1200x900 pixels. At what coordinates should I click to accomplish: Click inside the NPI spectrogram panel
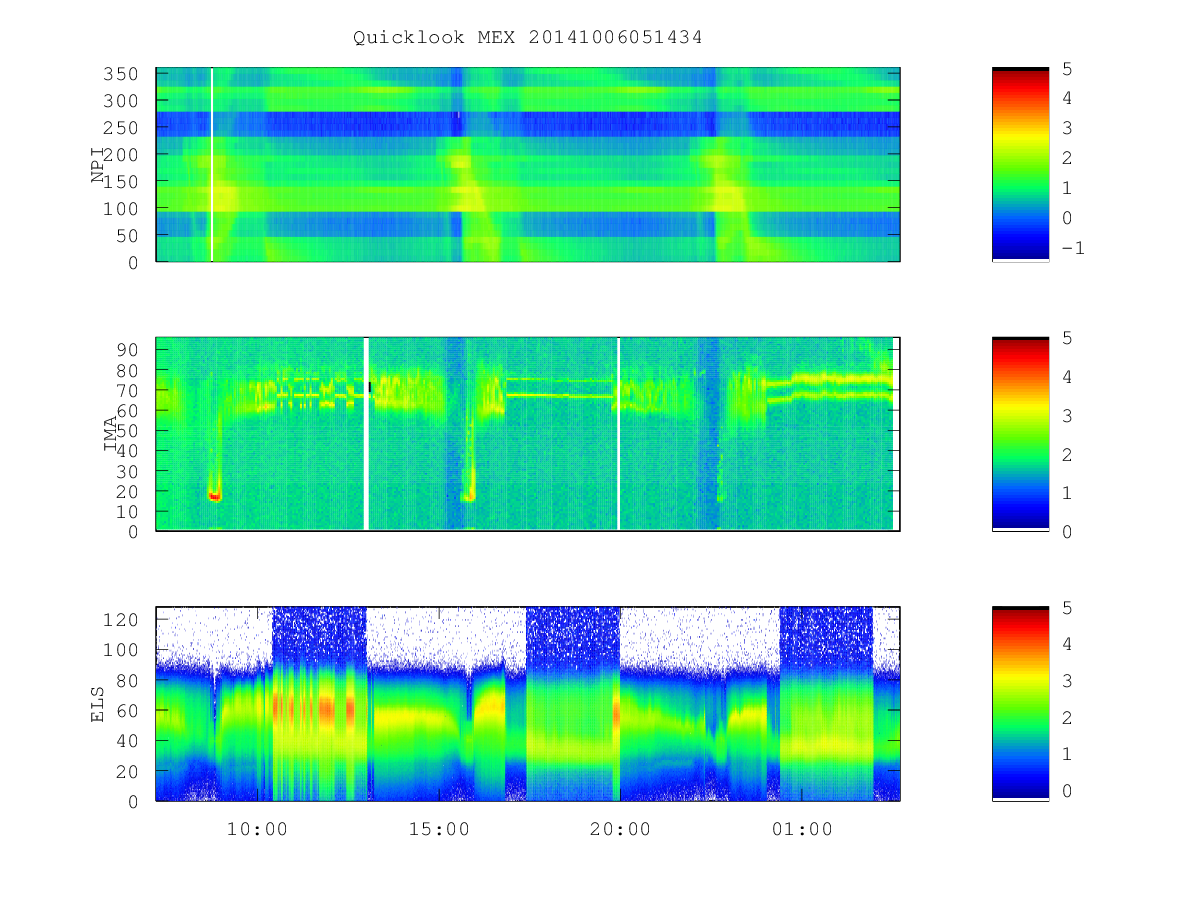coord(528,164)
